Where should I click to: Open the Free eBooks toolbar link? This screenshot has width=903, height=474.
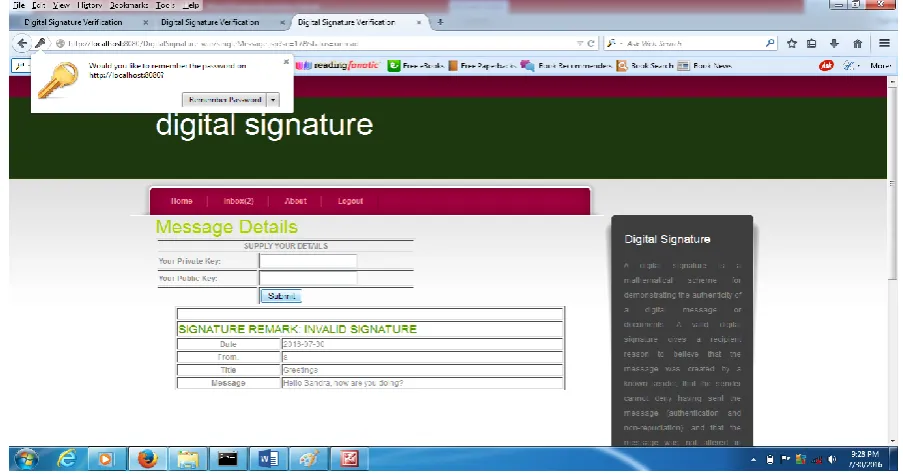pos(416,66)
